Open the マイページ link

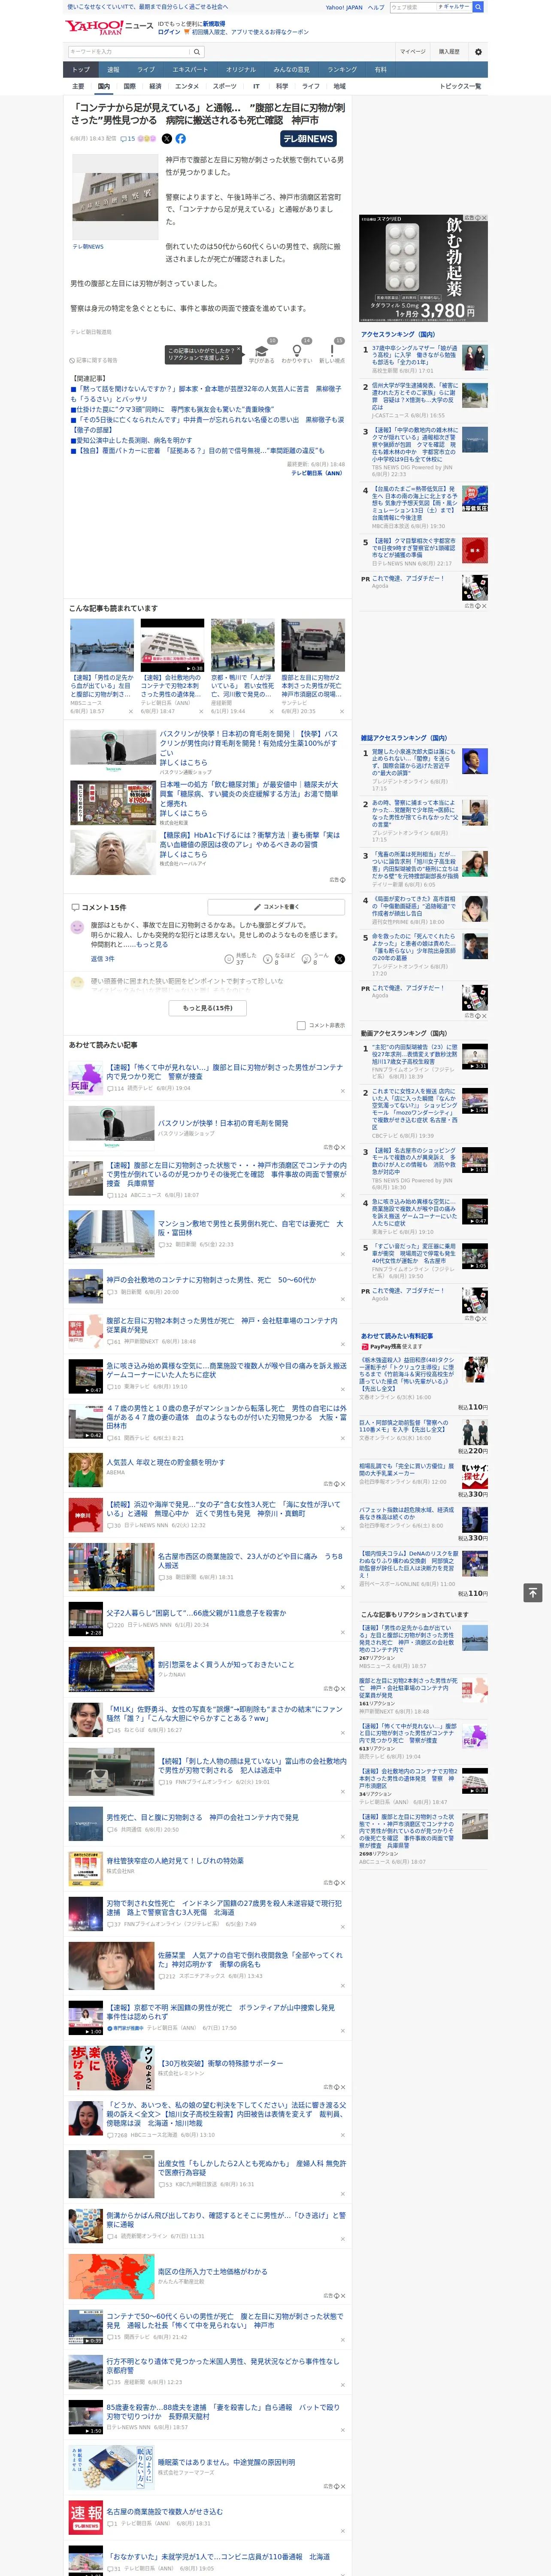pos(413,51)
